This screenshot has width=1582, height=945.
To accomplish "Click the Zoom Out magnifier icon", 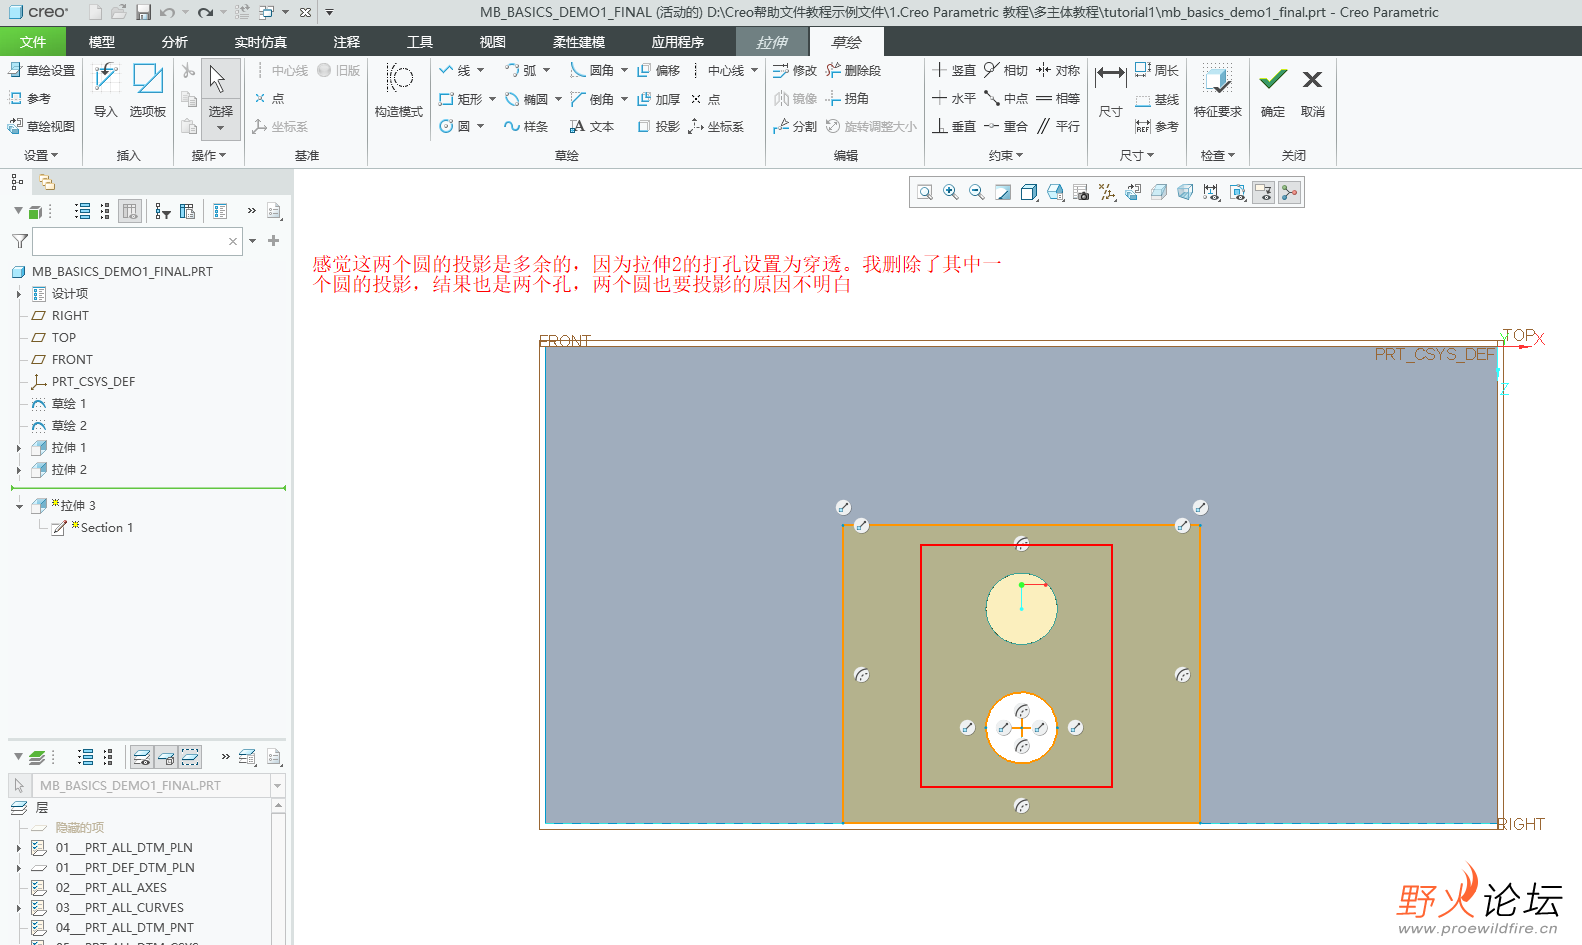I will 977,192.
